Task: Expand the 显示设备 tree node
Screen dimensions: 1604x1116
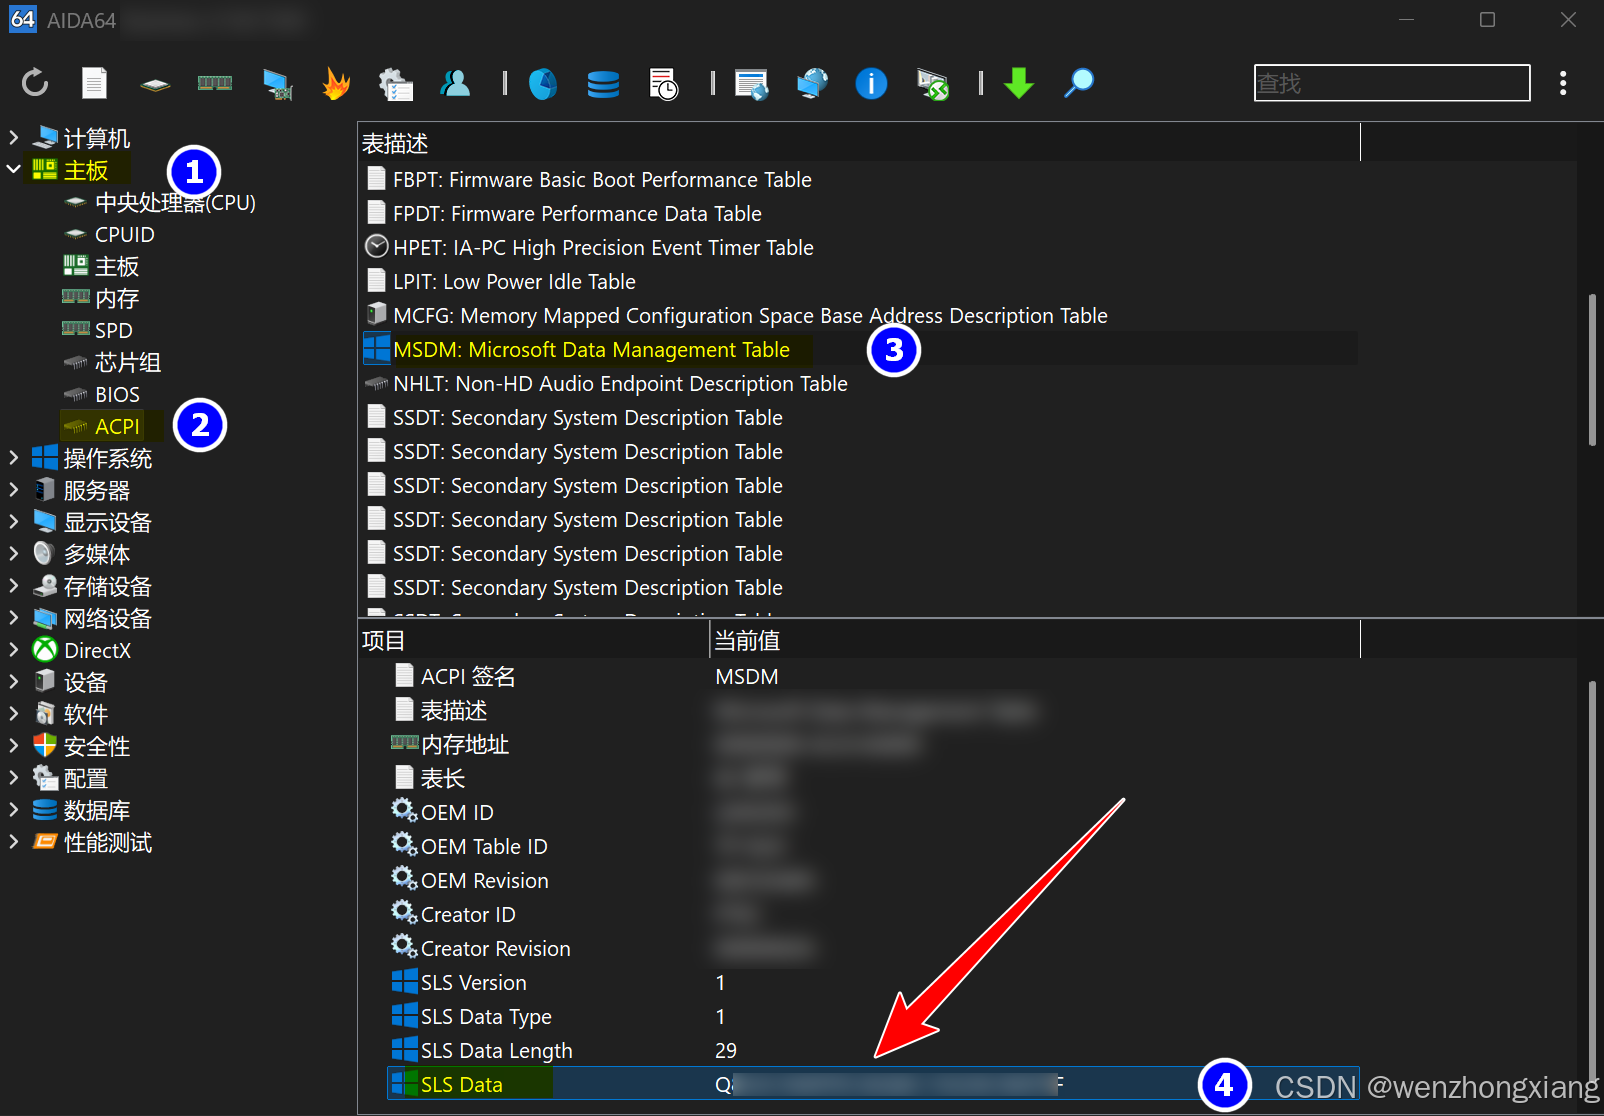Action: [x=14, y=521]
